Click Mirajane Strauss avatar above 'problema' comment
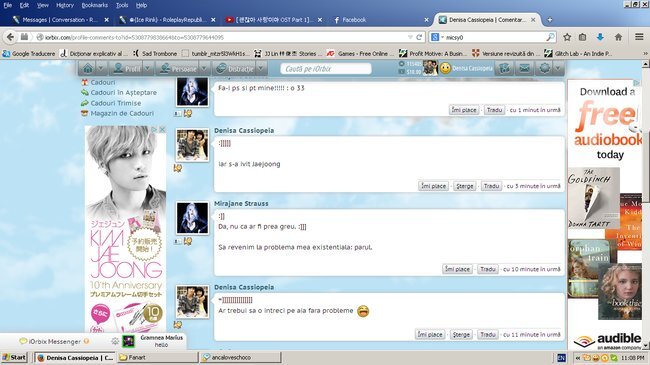This screenshot has height=365, width=650. pos(192,218)
